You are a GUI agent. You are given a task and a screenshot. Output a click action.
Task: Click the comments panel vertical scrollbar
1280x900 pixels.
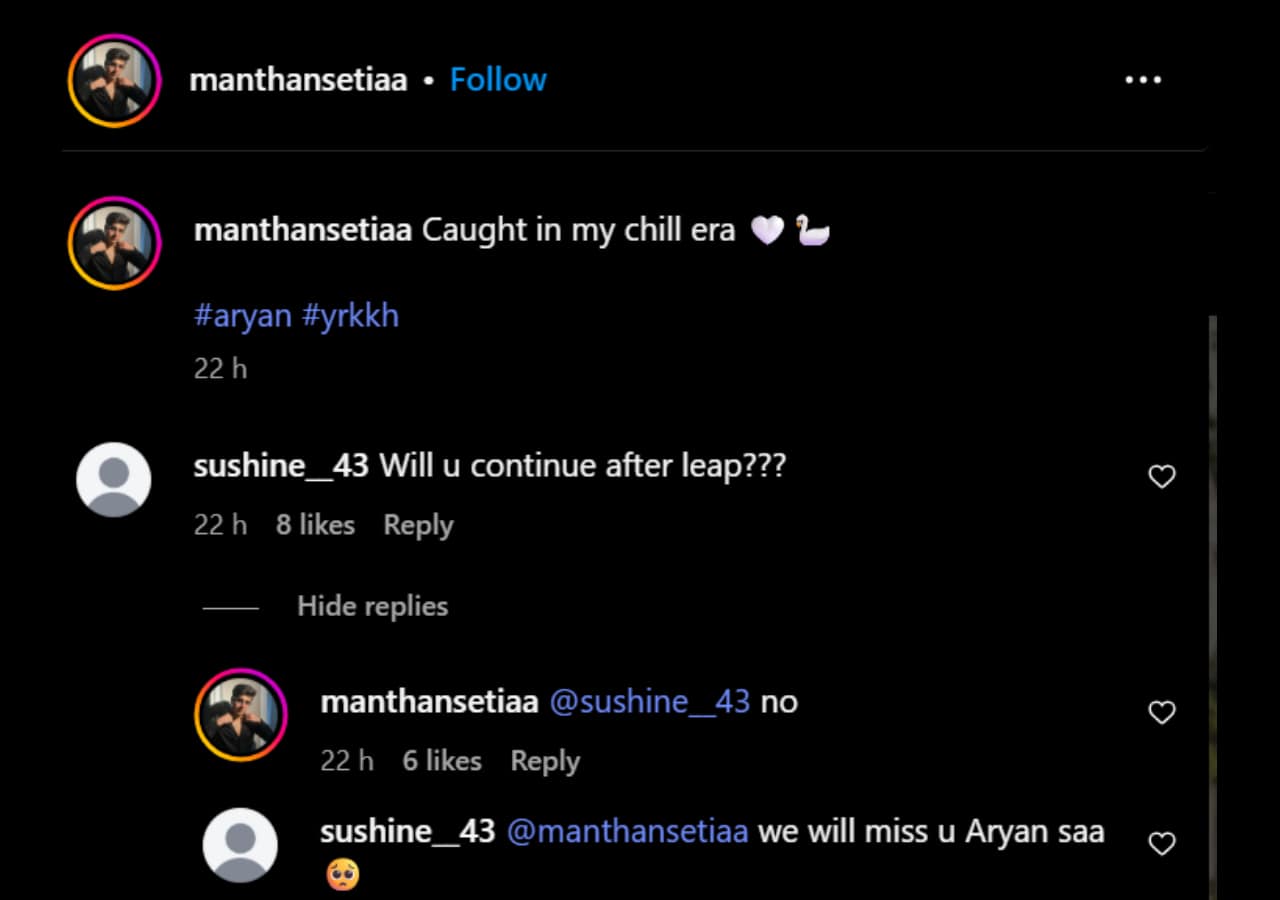click(x=1212, y=608)
